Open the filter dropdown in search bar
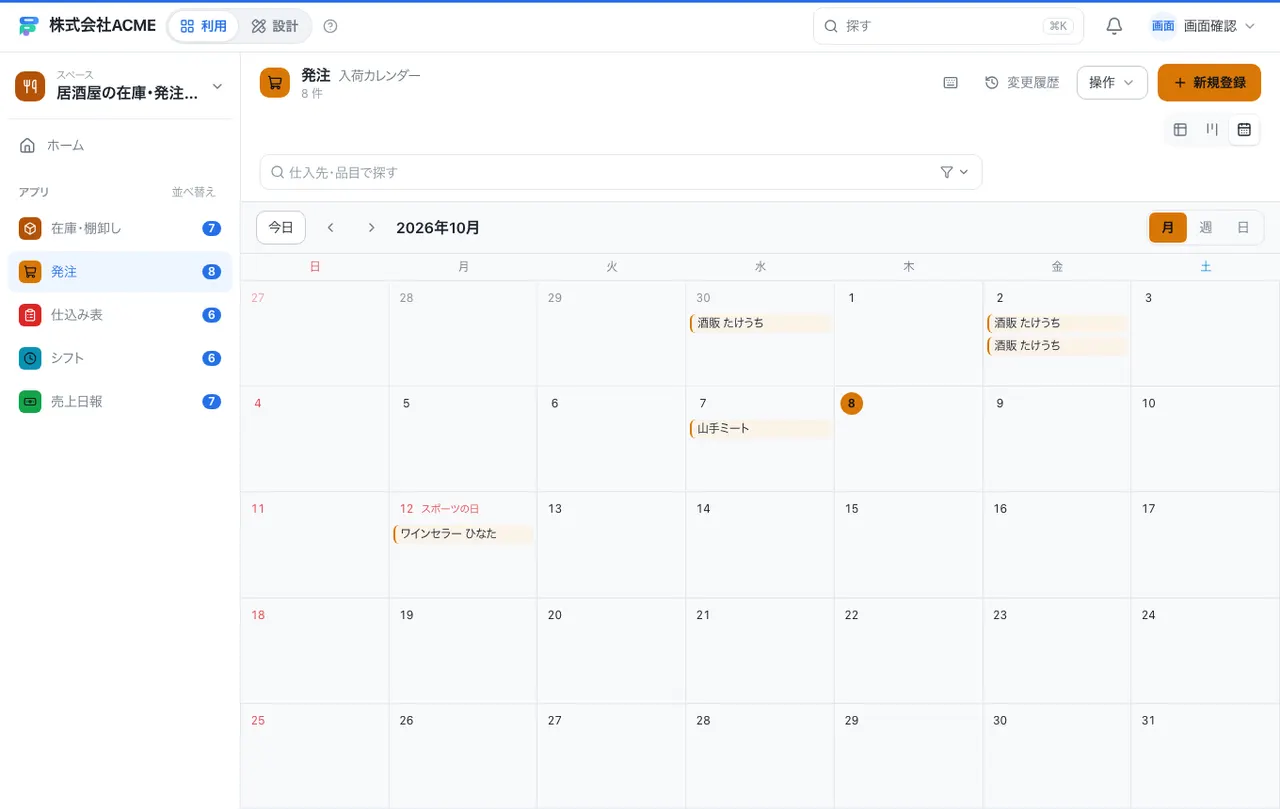 [x=955, y=172]
